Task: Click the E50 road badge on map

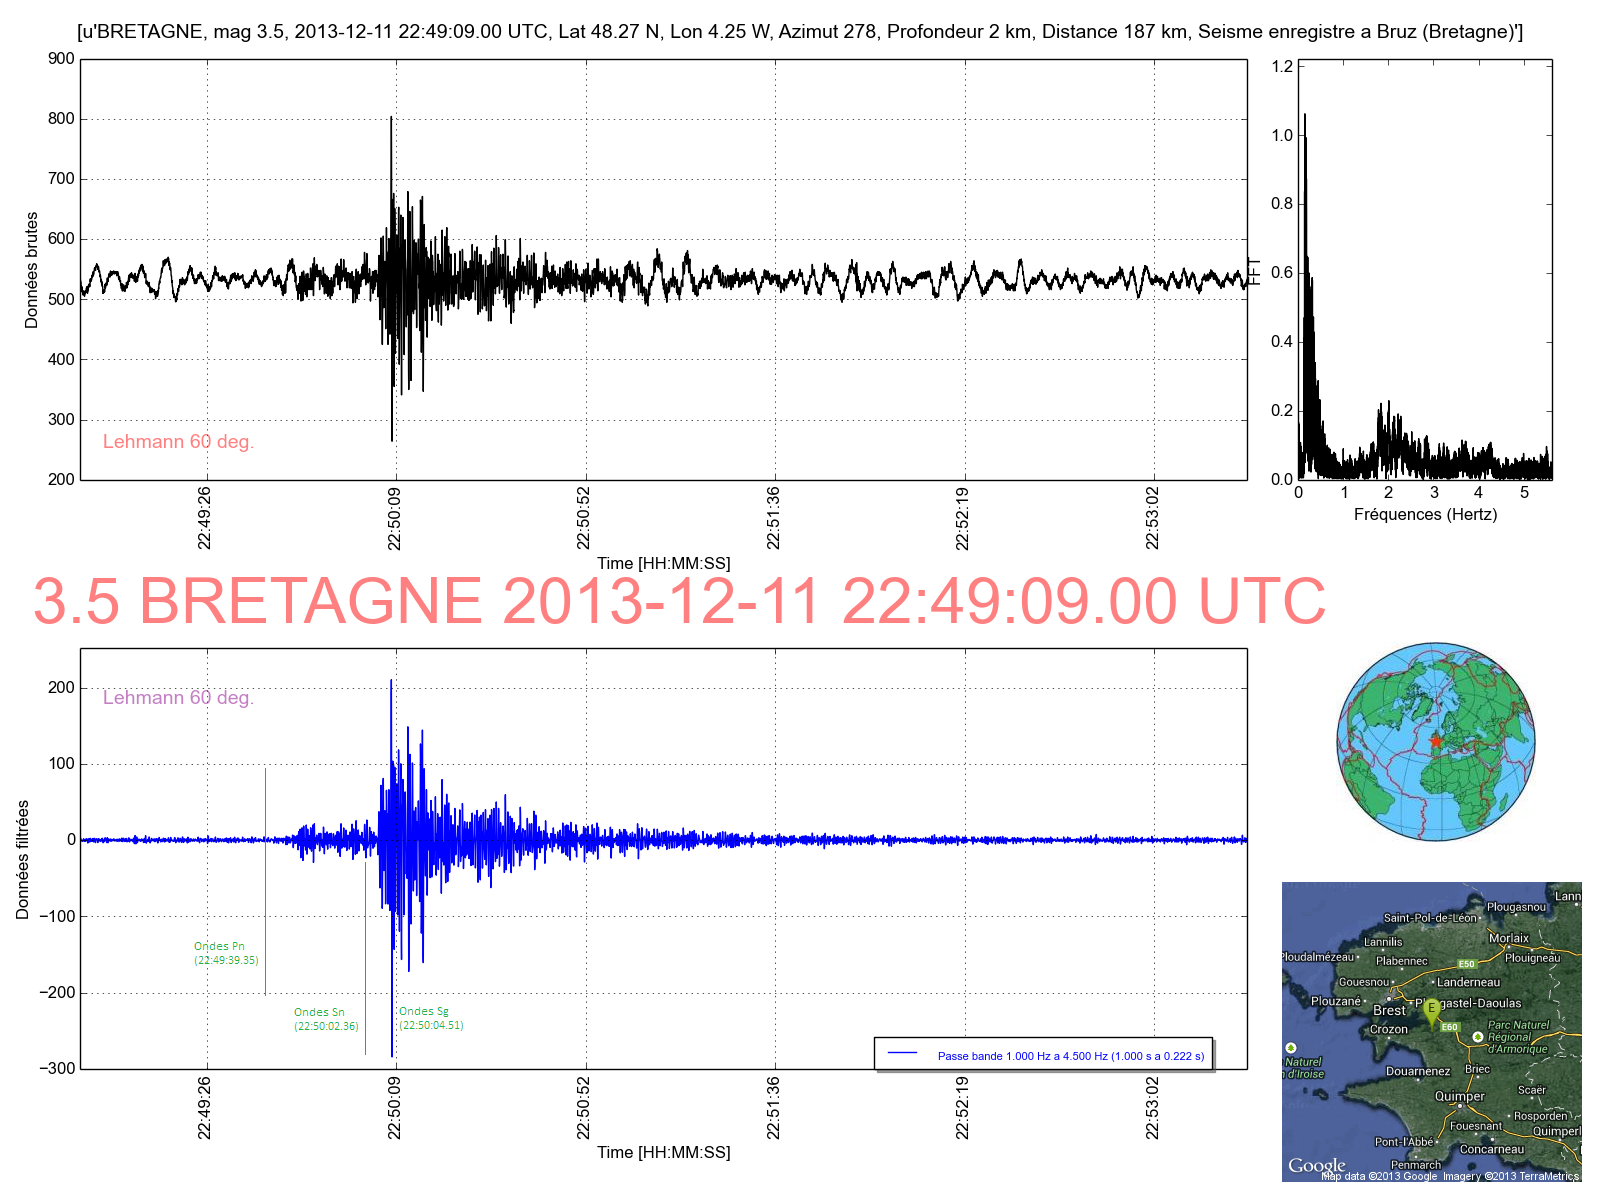Action: (x=1466, y=964)
